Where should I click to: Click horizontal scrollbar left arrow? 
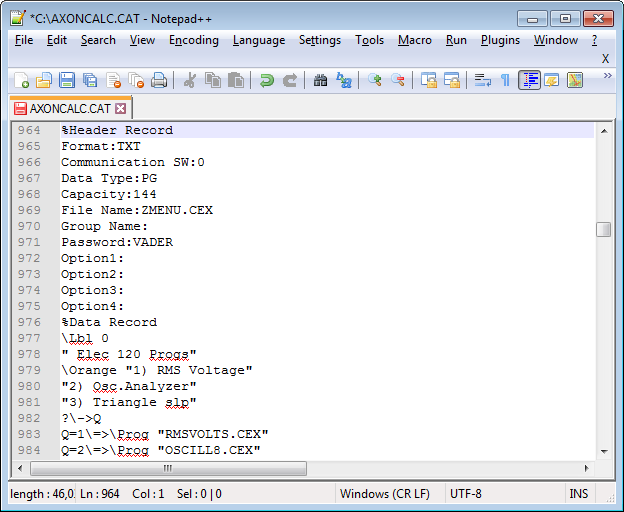click(20, 468)
